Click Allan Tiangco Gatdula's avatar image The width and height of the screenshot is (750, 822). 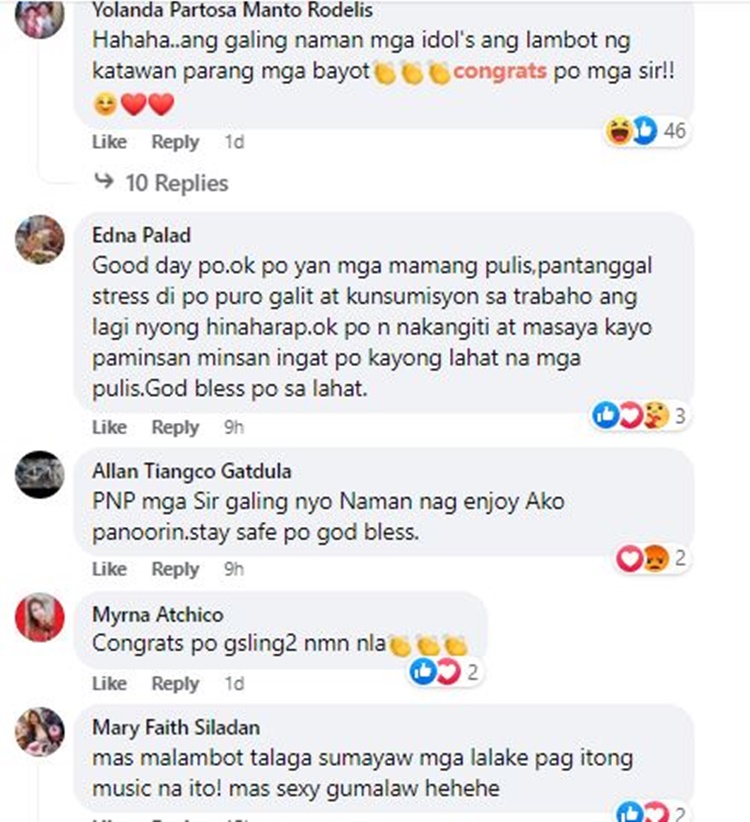click(39, 475)
